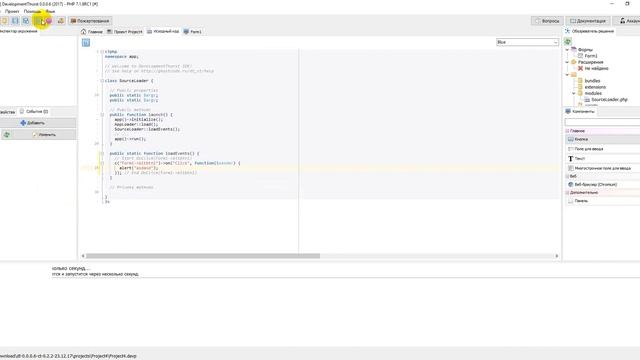Select the Обозреватель решения tab

[x=589, y=31]
